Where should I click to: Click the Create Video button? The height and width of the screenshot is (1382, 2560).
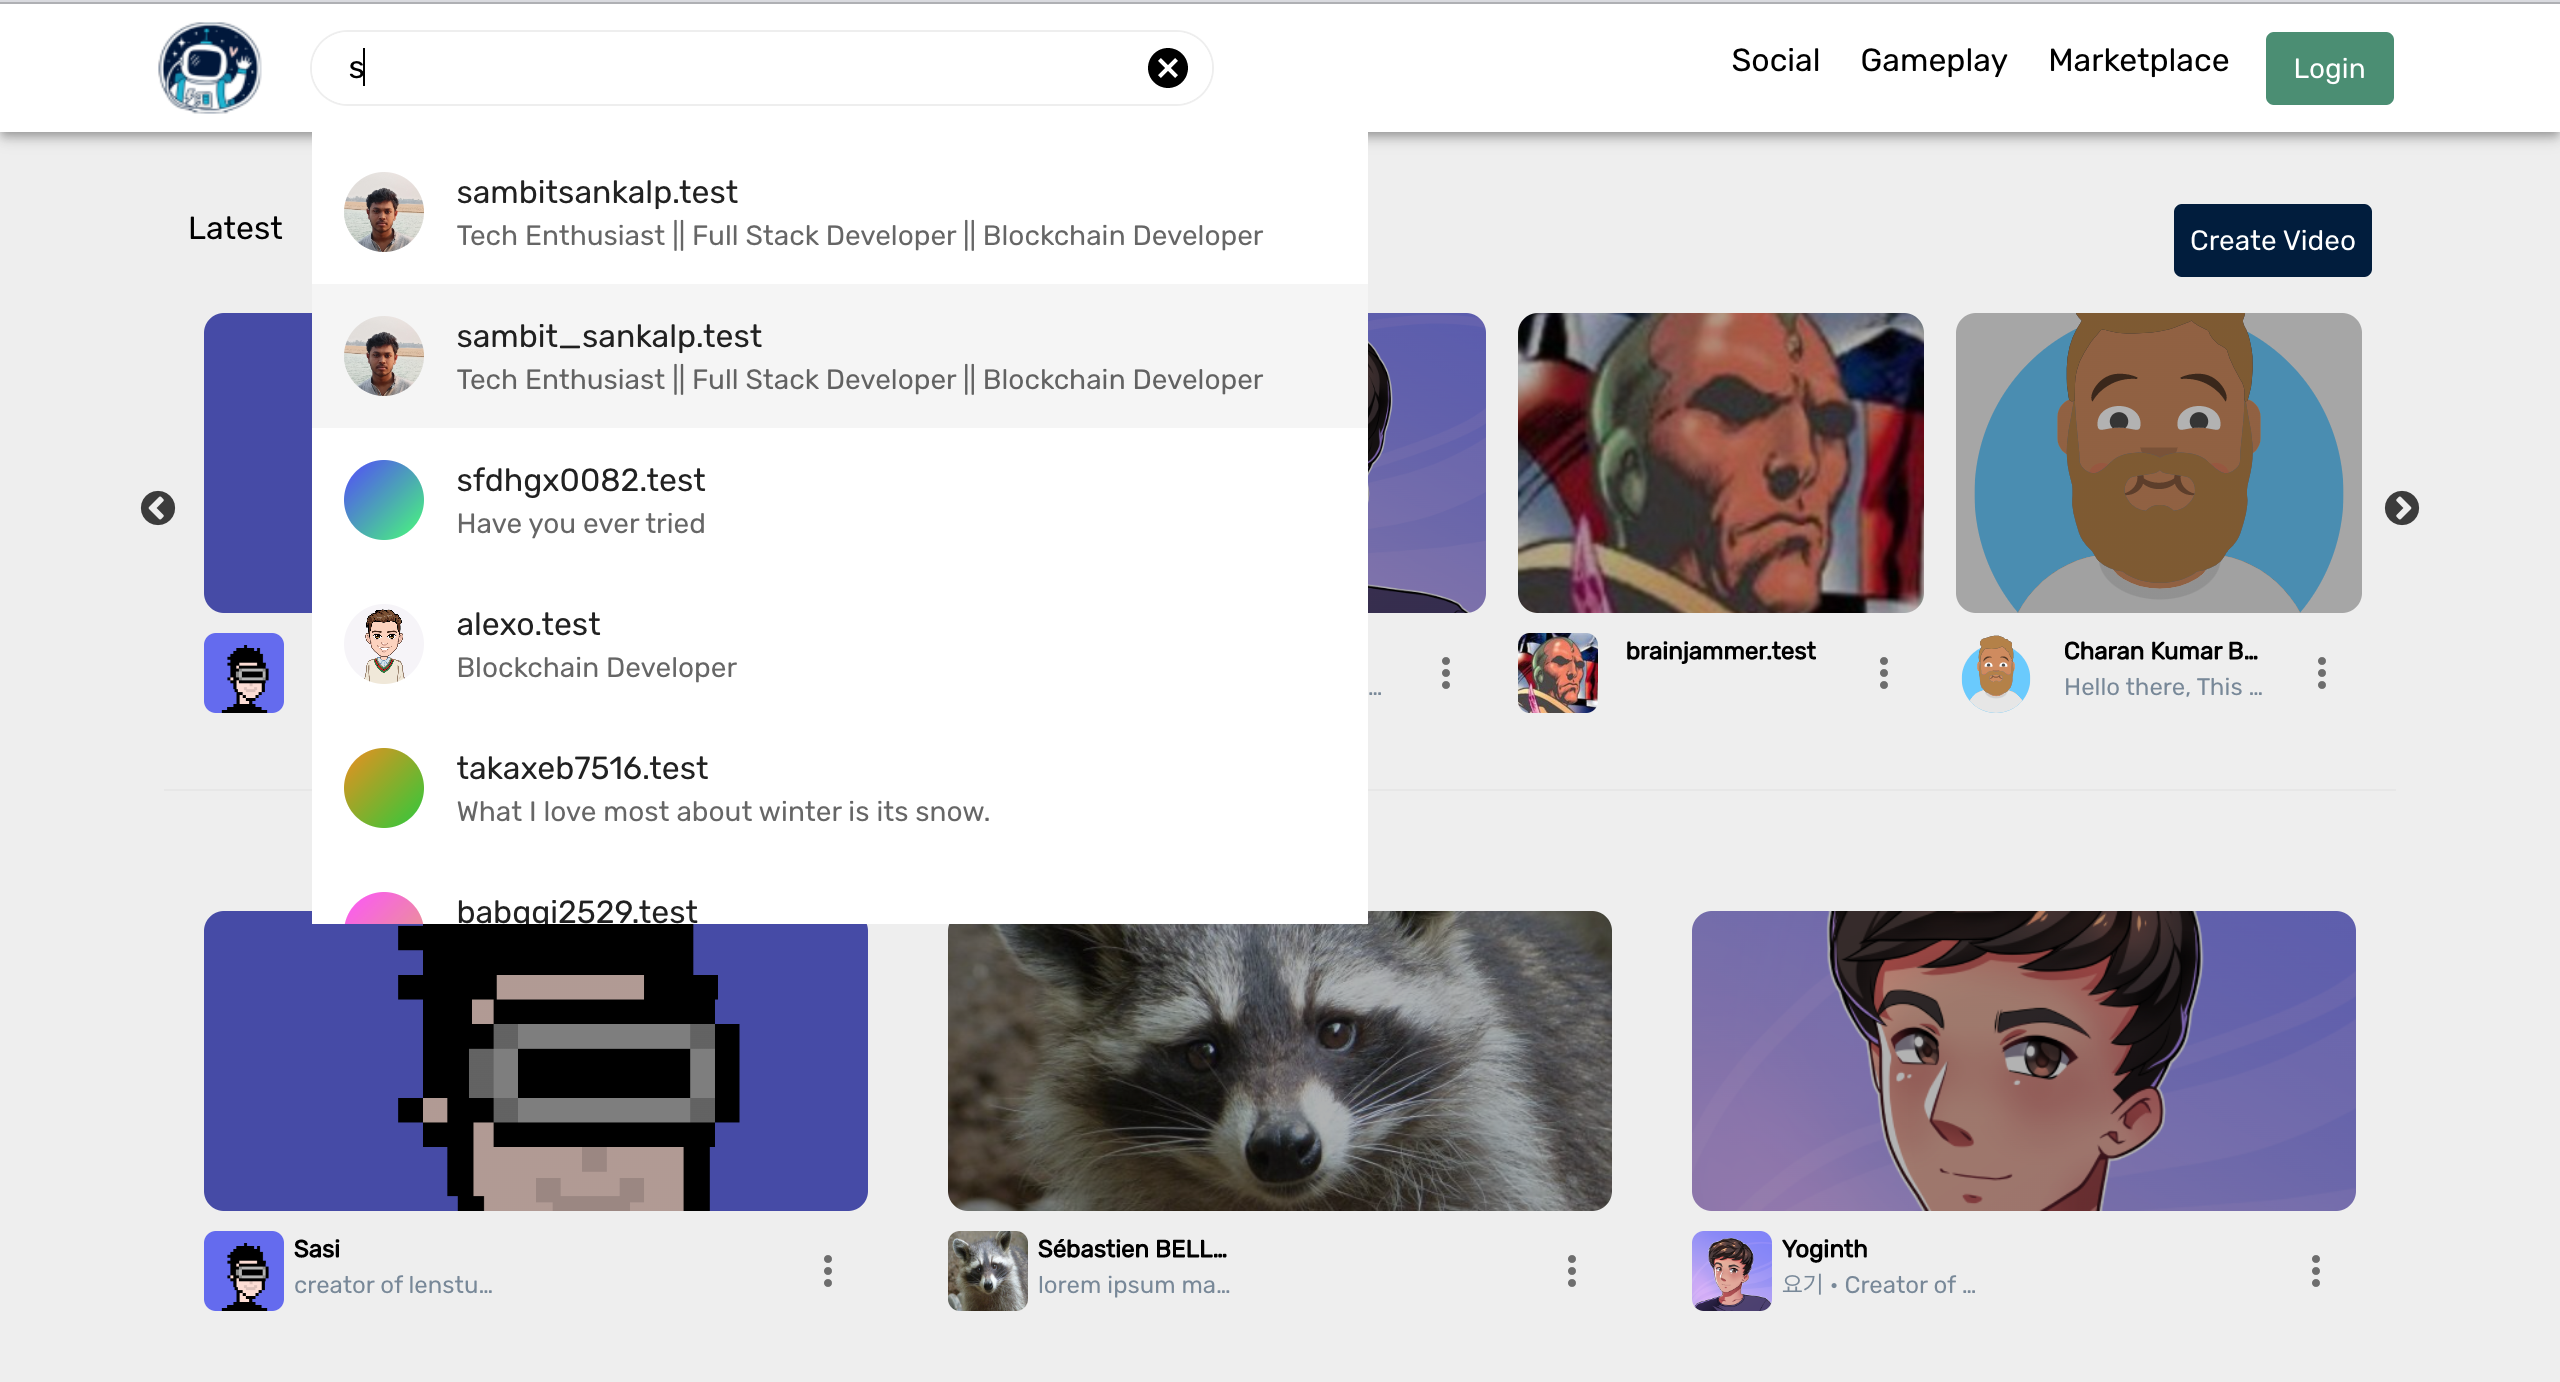(2272, 241)
